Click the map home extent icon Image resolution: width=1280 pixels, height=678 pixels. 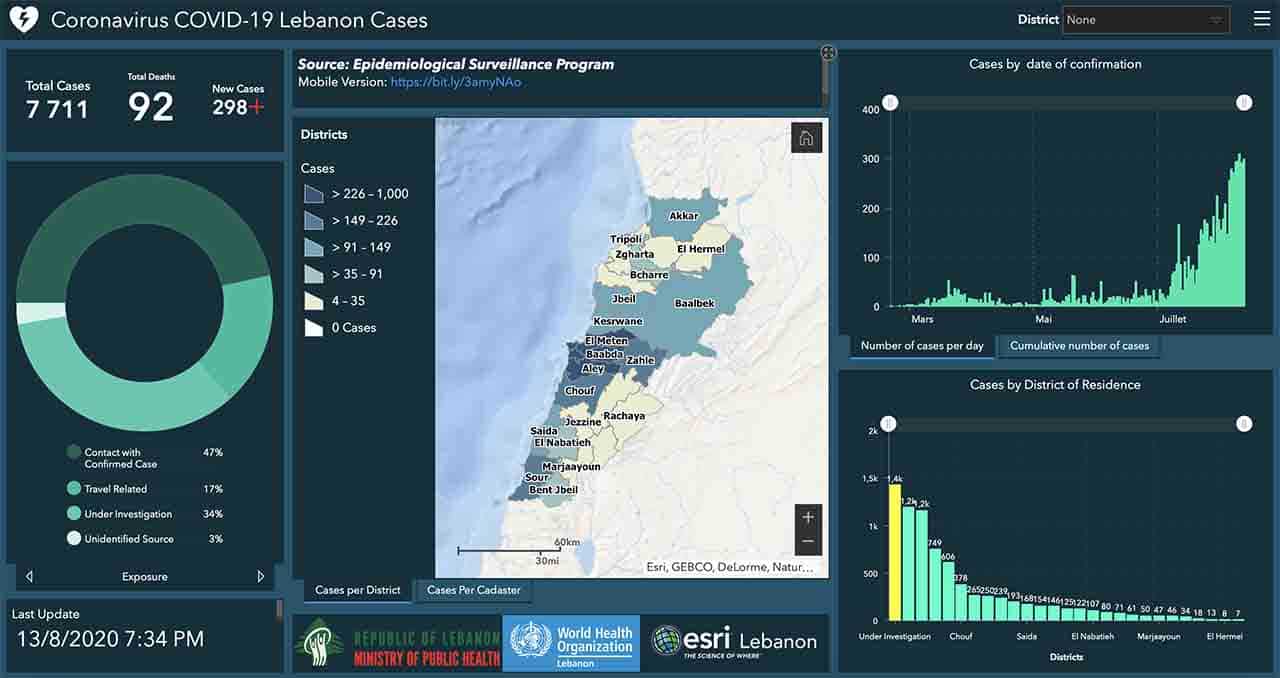pos(806,138)
